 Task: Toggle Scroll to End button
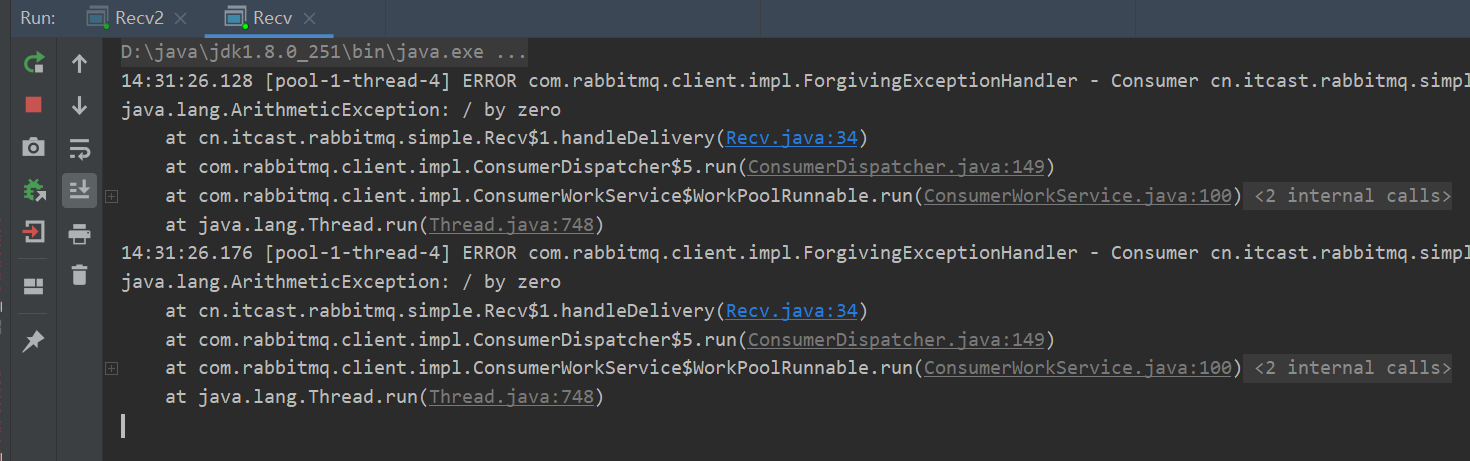79,190
